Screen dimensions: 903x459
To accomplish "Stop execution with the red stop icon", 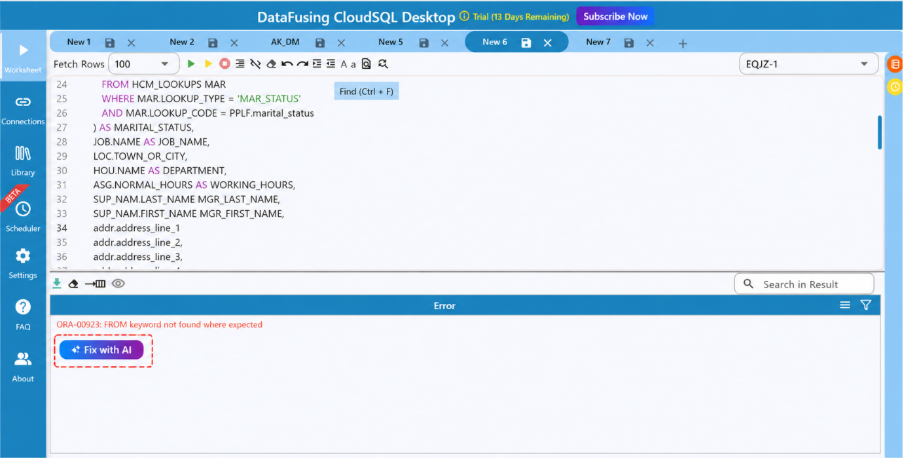I will tap(225, 64).
